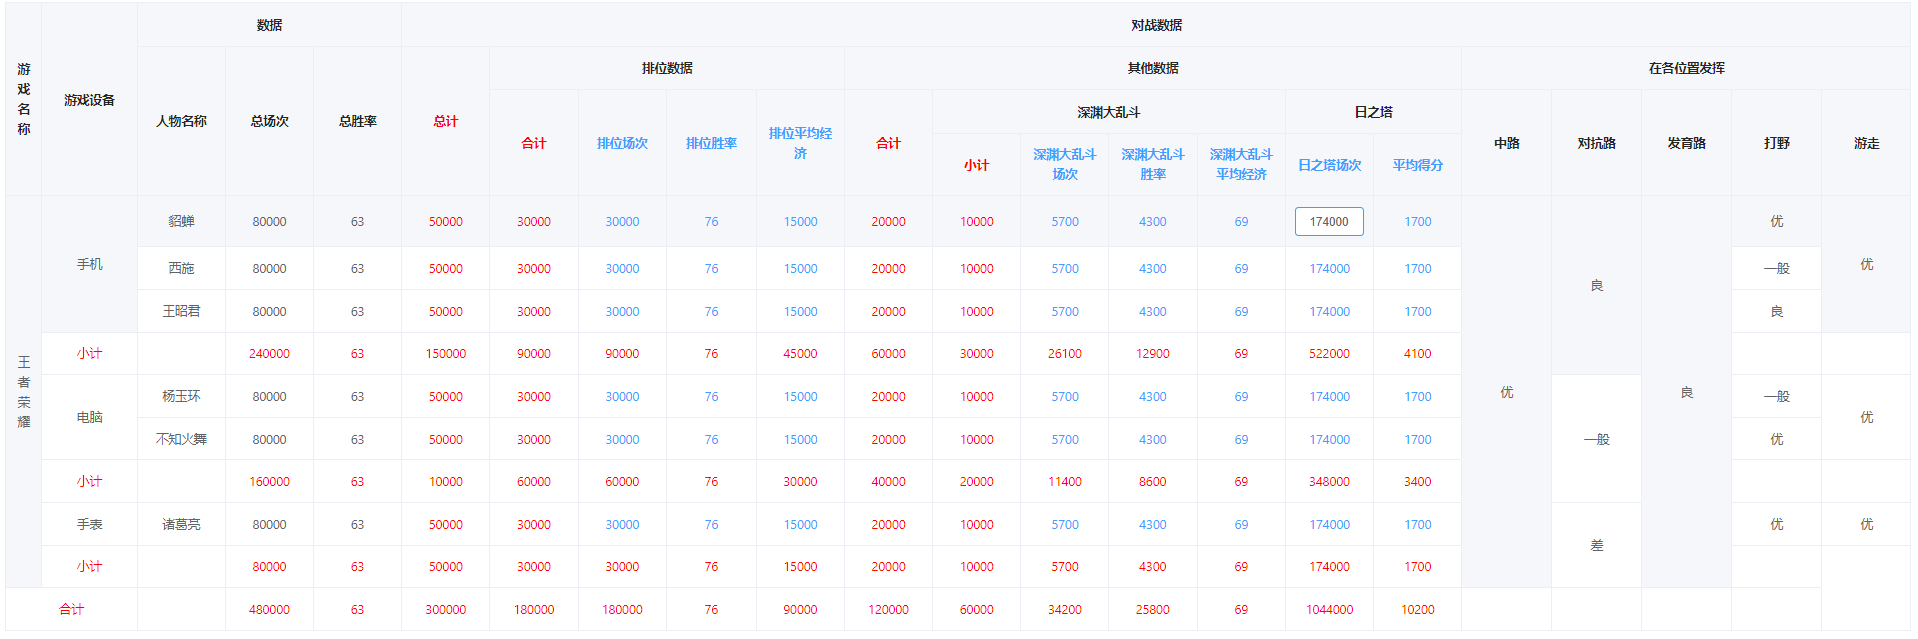Select the 总胜率 column header
1918x639 pixels.
click(357, 121)
